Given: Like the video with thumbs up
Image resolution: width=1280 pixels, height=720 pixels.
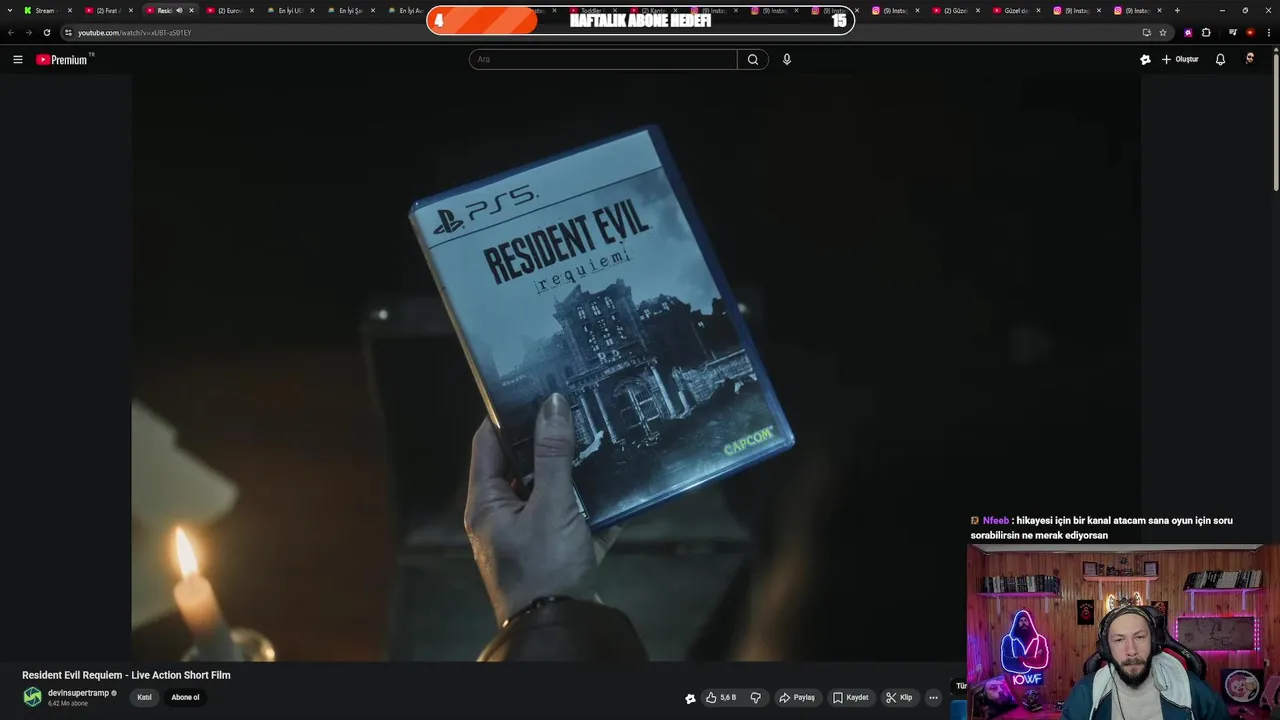Looking at the screenshot, I should tap(721, 698).
